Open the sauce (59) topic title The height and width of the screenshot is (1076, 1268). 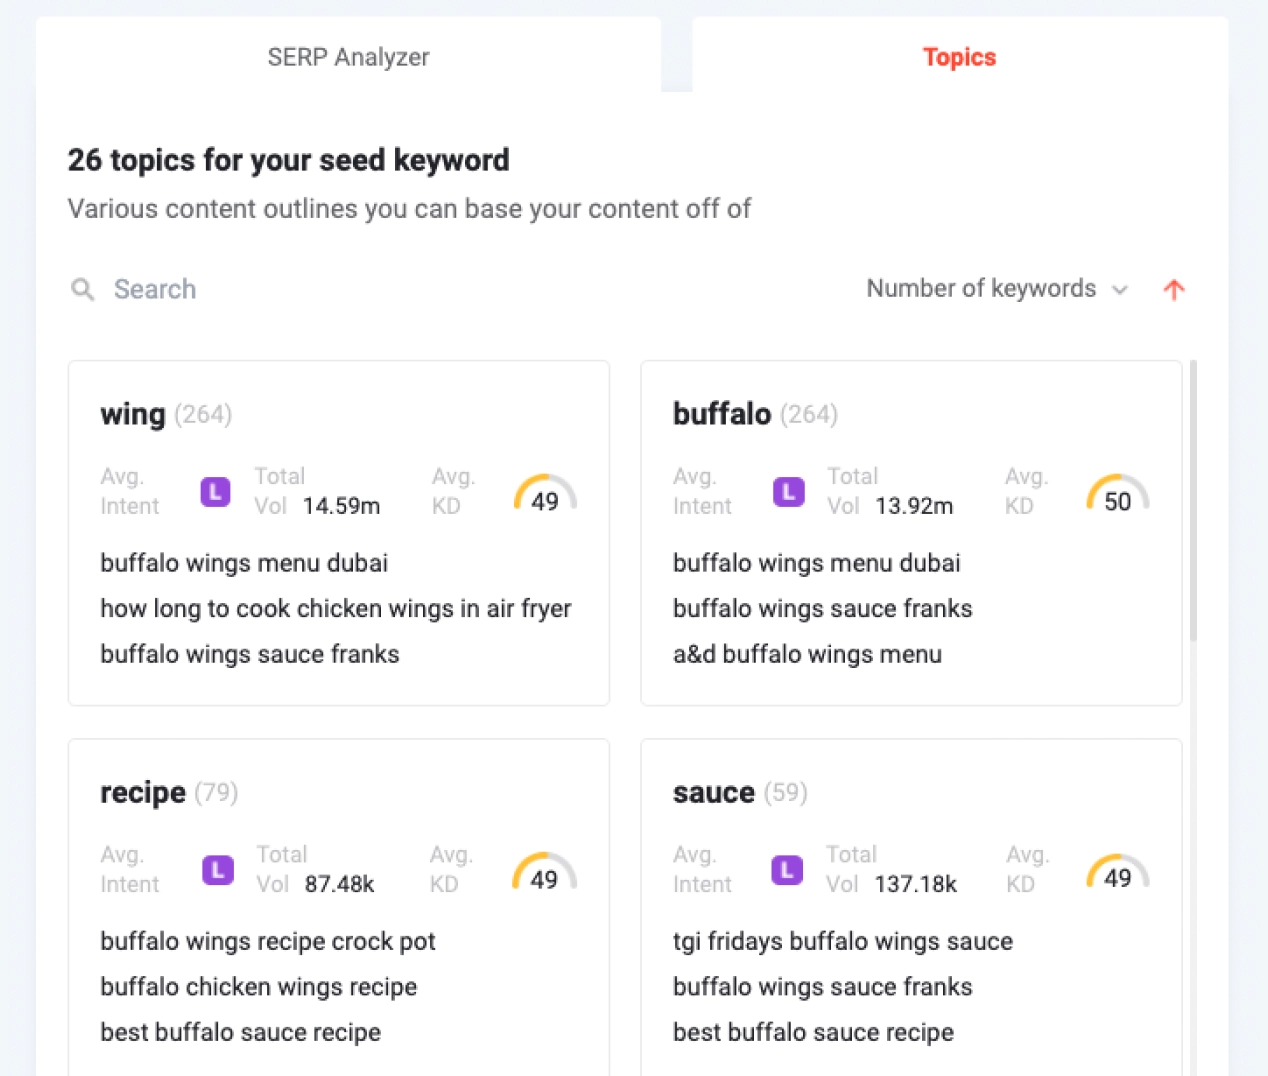click(x=740, y=792)
